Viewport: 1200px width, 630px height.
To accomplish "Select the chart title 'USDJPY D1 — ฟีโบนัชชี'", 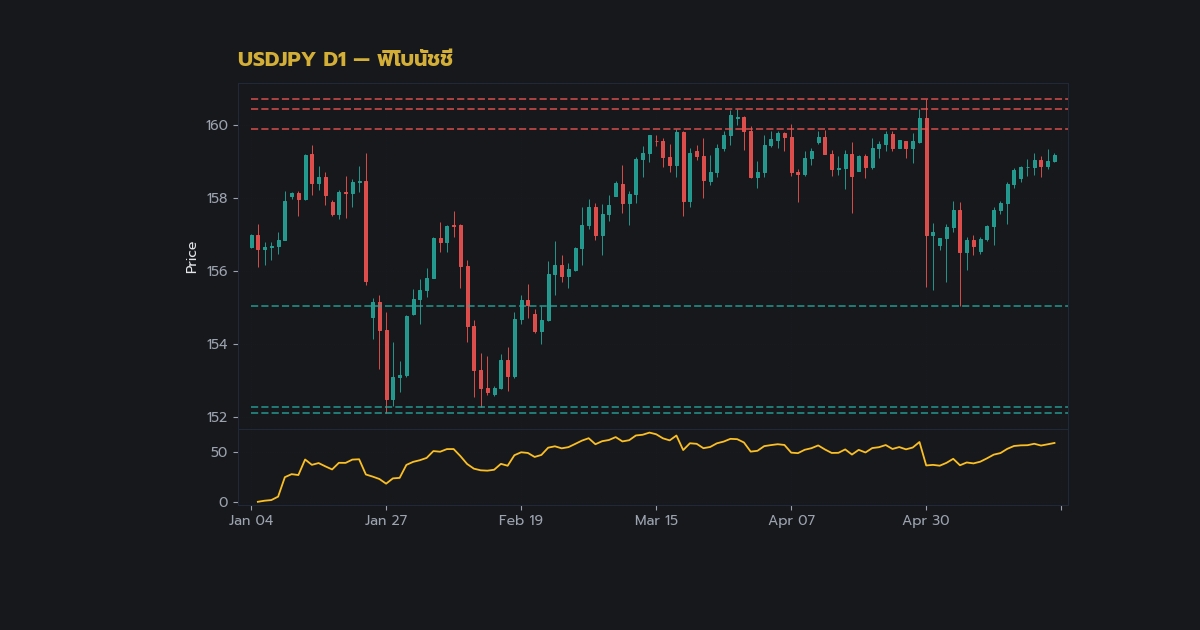I will tap(346, 59).
